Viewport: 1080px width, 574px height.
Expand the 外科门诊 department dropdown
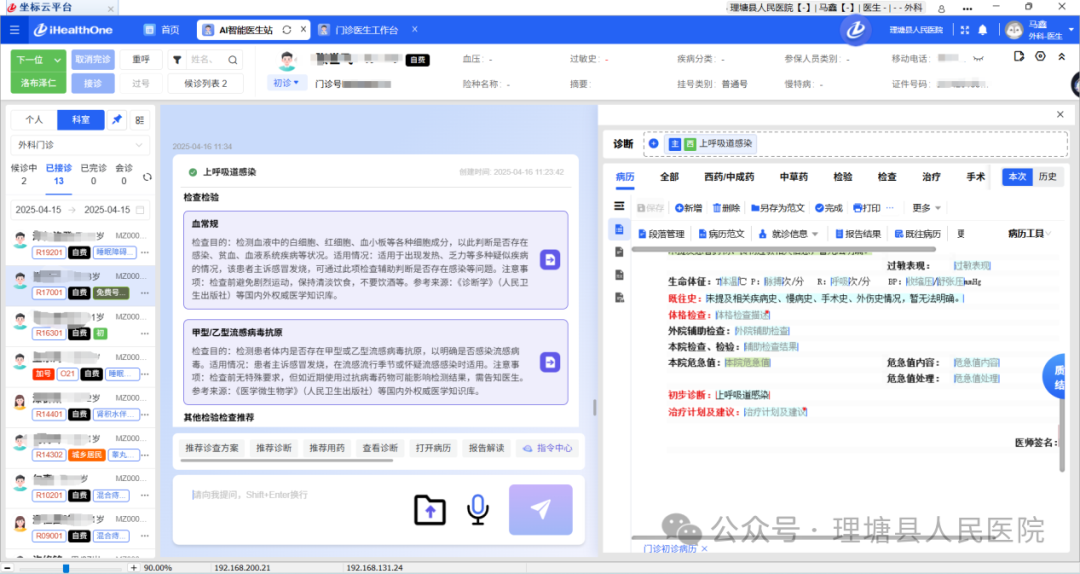coord(78,146)
